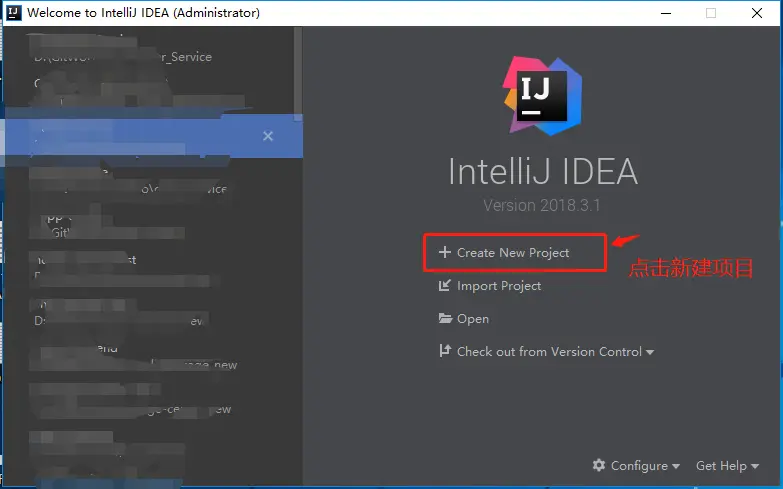Expand the Get Help dropdown arrow
The image size is (783, 489).
pyautogui.click(x=755, y=466)
